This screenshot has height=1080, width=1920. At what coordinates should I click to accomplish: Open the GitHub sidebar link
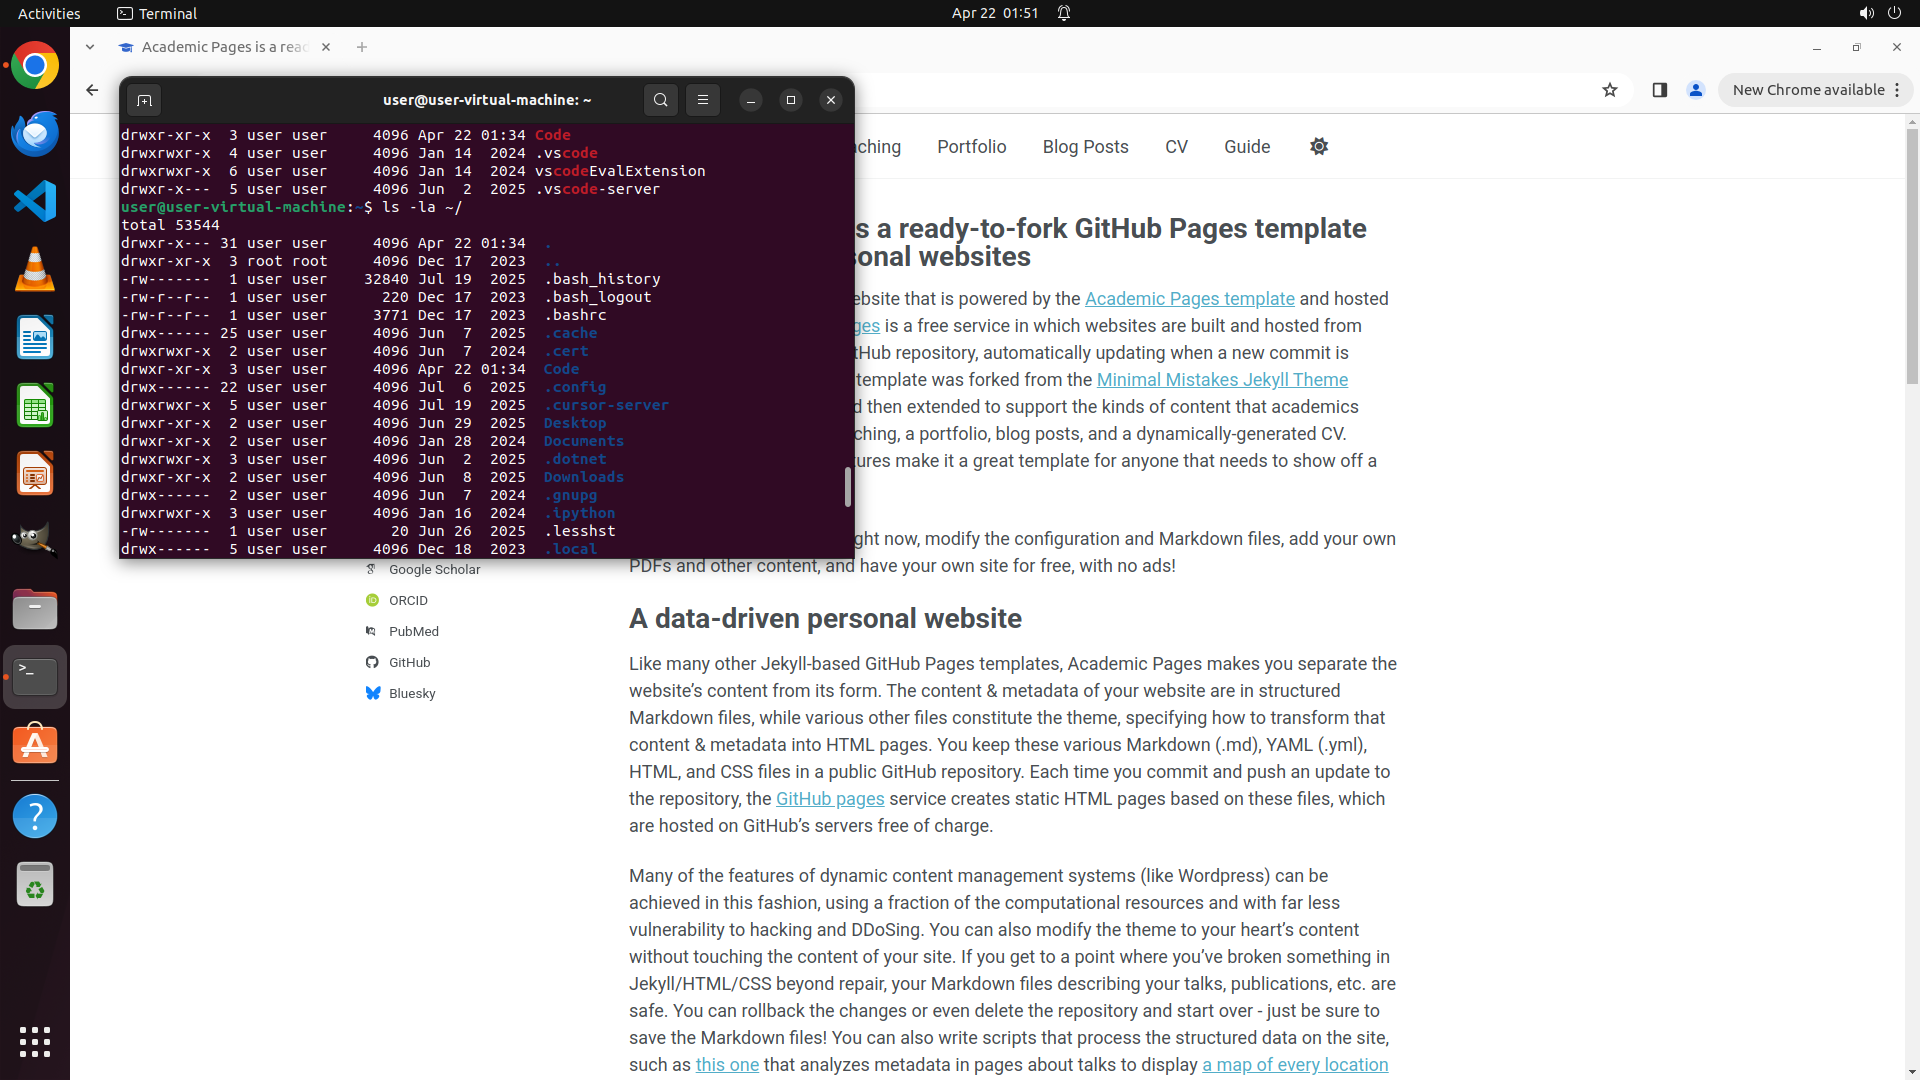pos(409,662)
